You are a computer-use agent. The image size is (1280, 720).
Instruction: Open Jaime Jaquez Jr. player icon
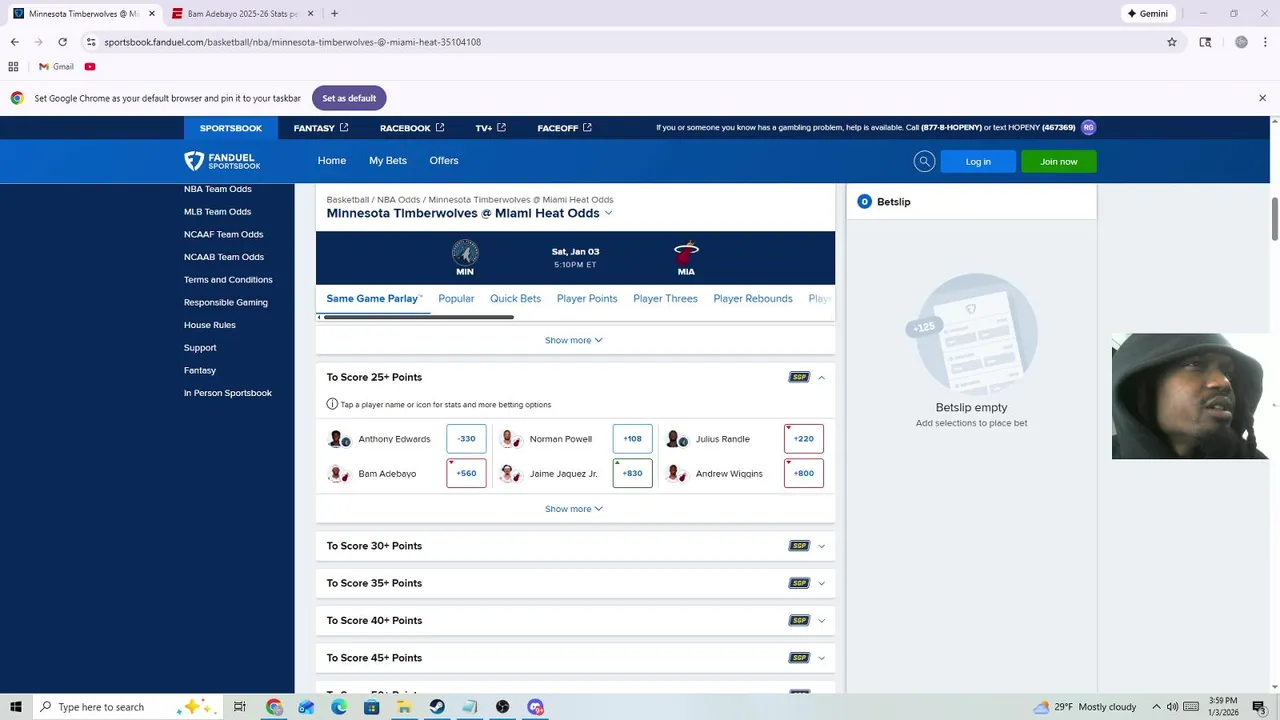(510, 474)
